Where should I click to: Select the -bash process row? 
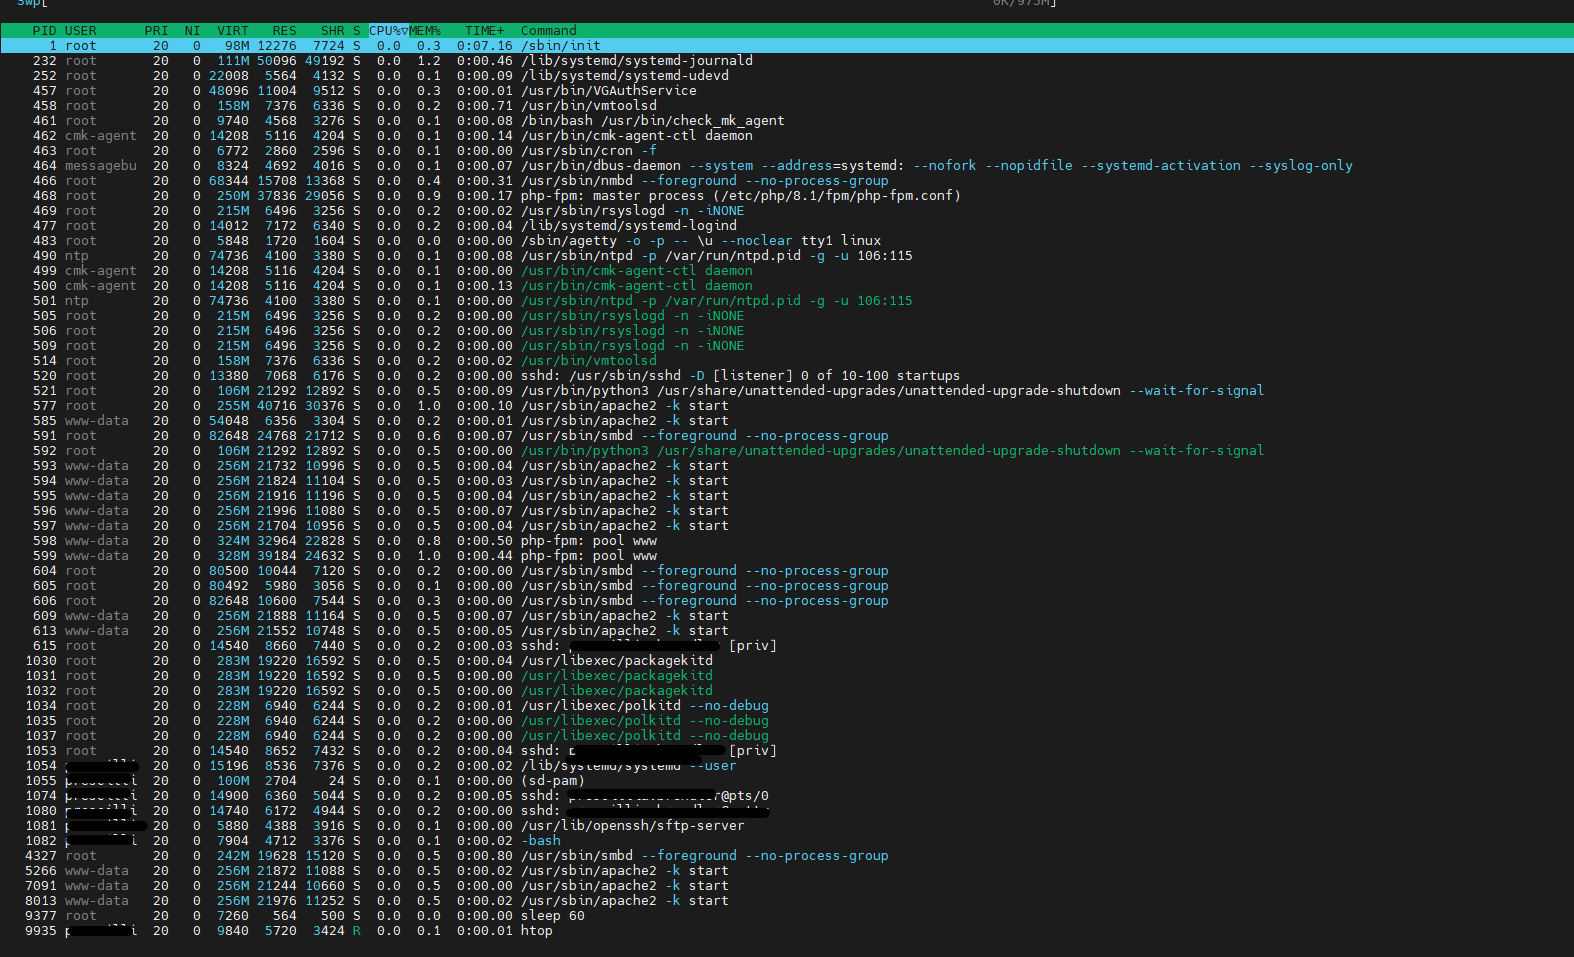(x=787, y=841)
